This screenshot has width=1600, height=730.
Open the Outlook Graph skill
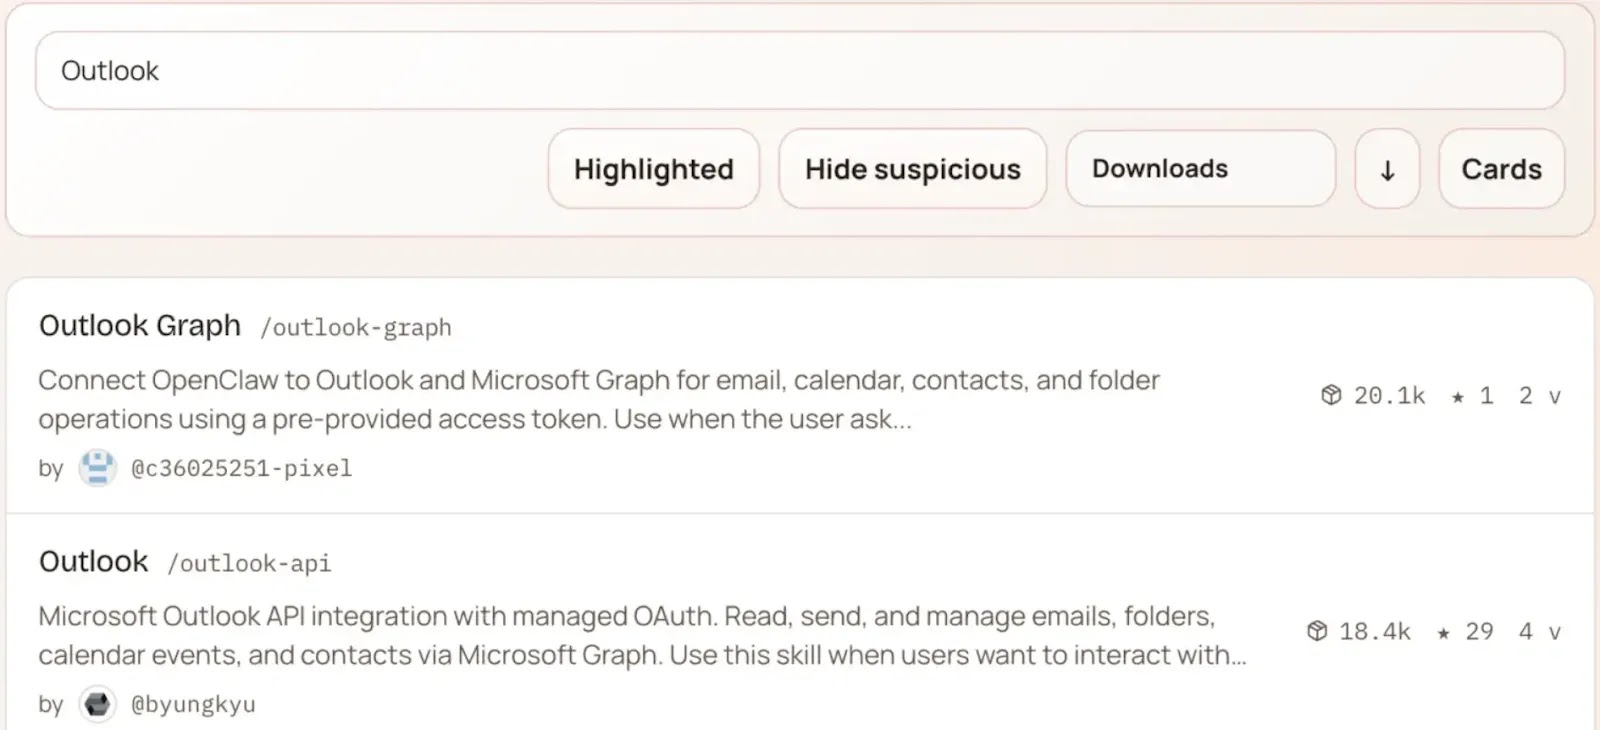point(140,326)
